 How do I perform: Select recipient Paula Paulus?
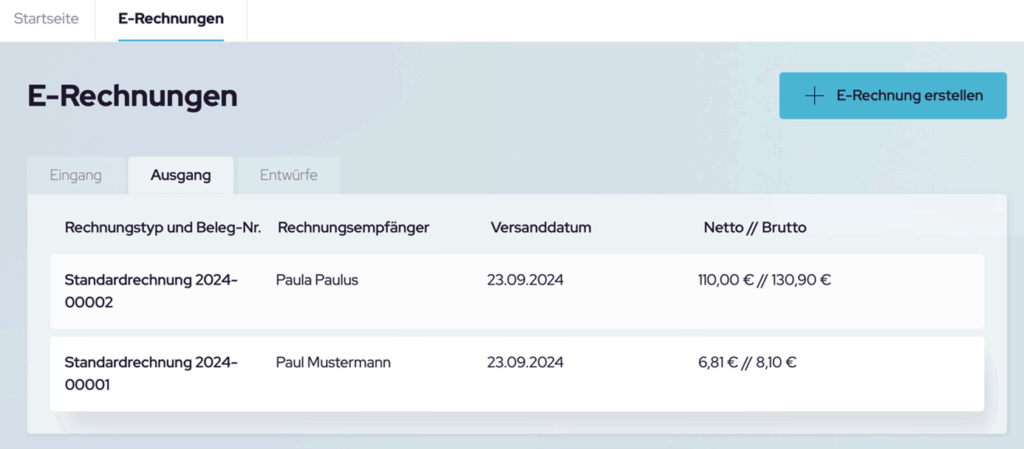point(317,281)
